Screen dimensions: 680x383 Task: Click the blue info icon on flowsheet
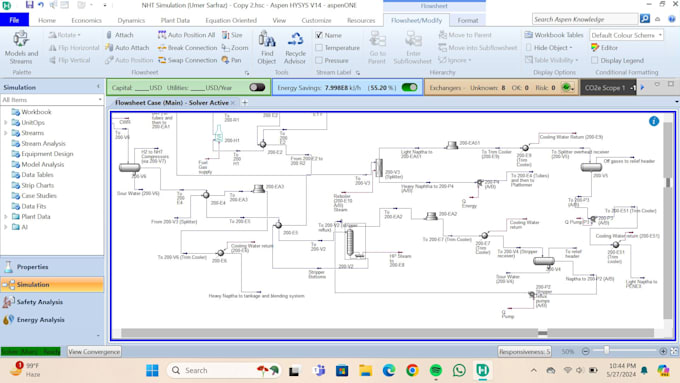coord(654,121)
